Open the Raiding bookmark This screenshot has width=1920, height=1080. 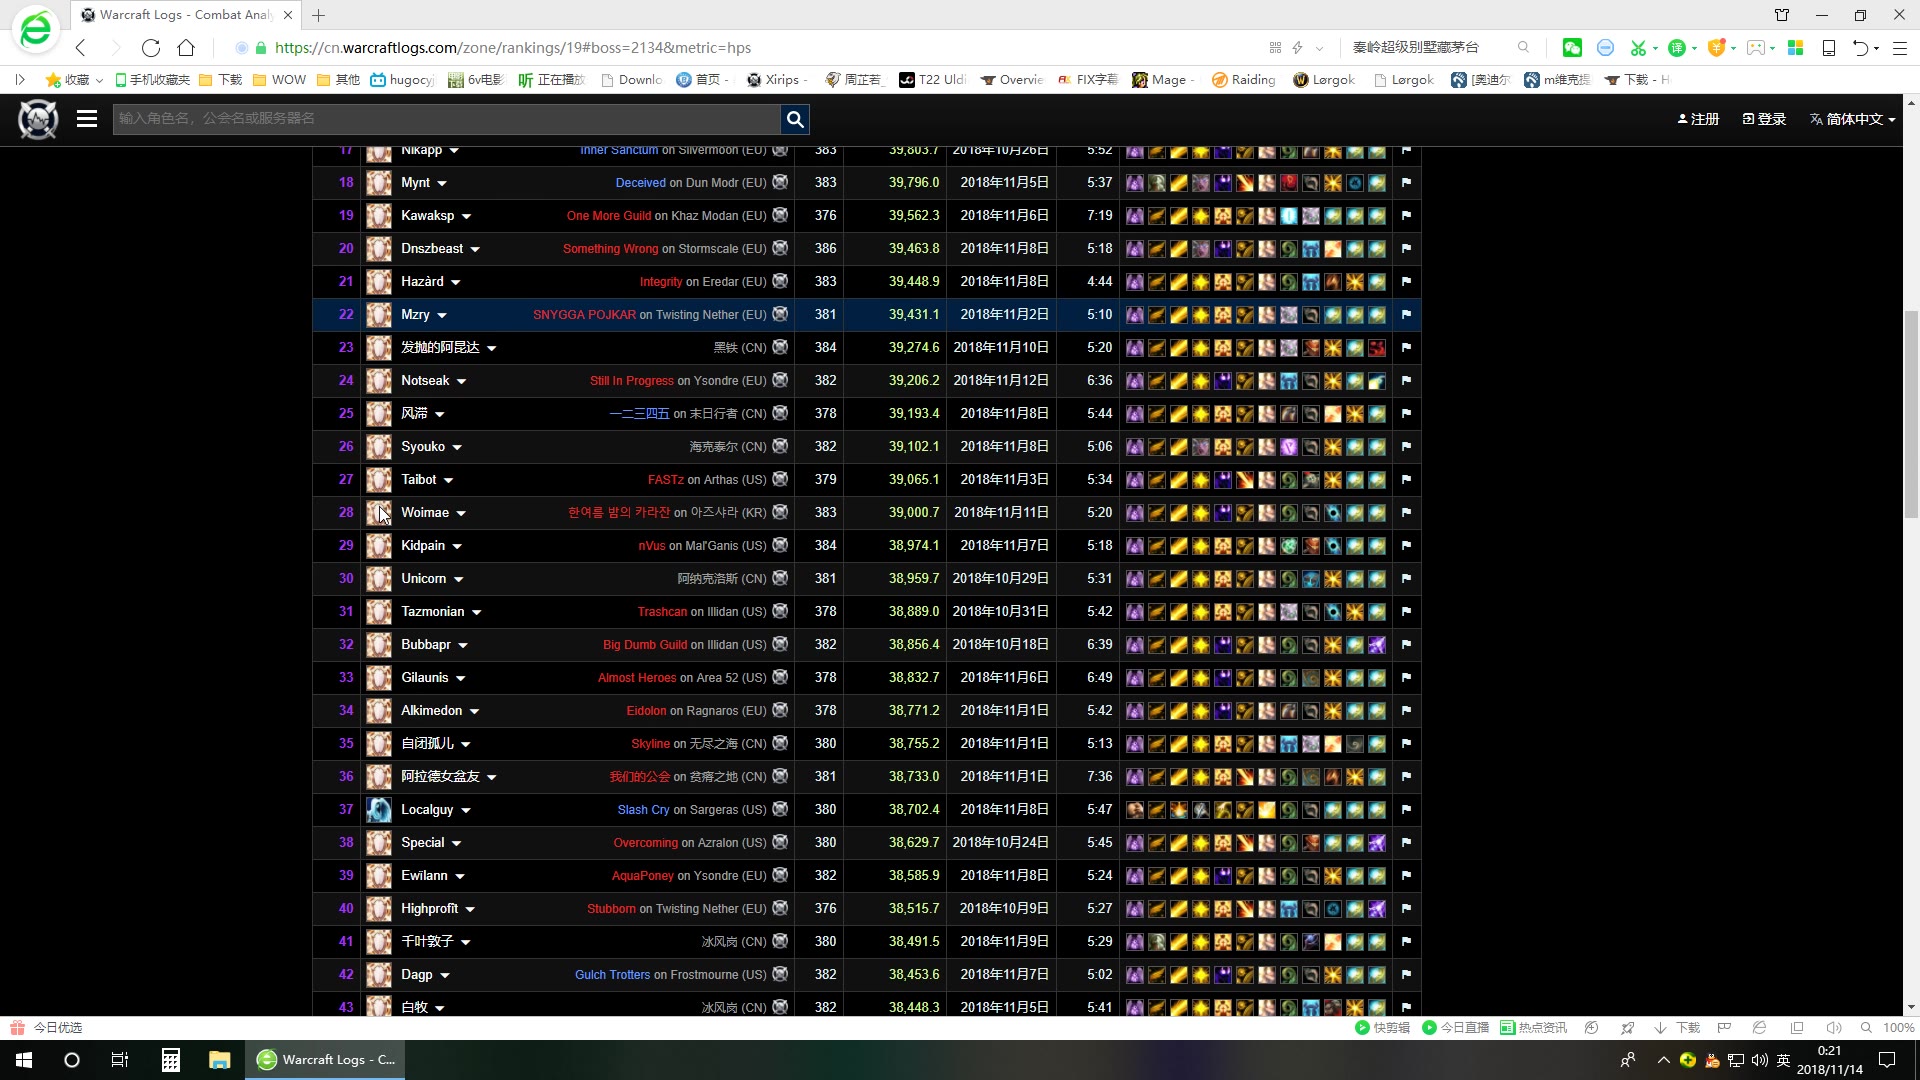(x=1243, y=80)
